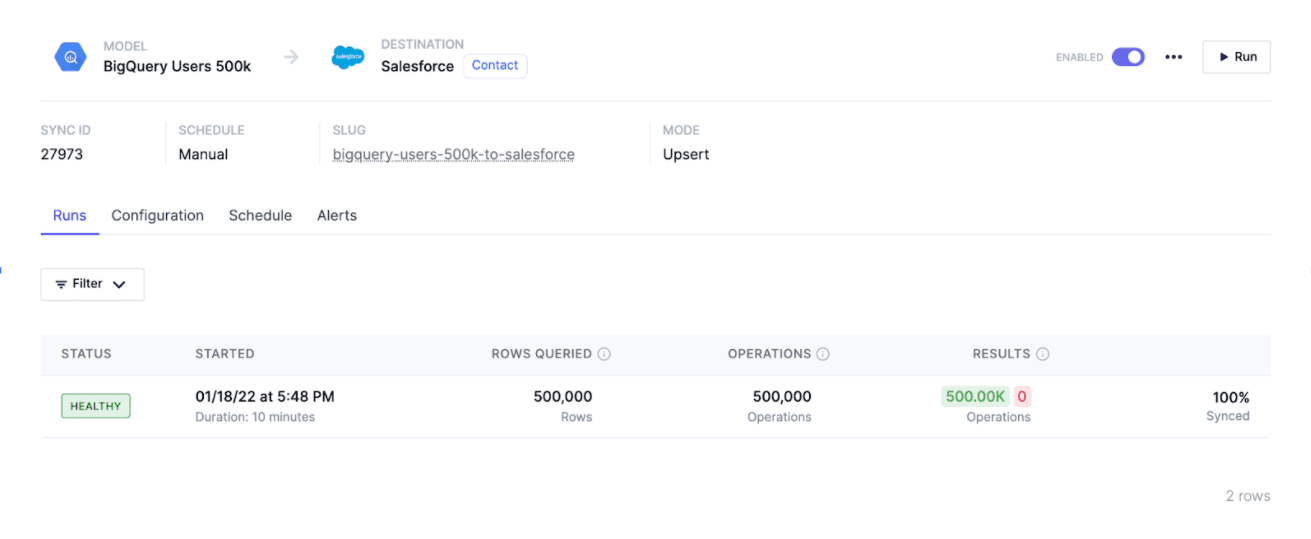
Task: Click the arrow between model and destination
Action: (291, 57)
